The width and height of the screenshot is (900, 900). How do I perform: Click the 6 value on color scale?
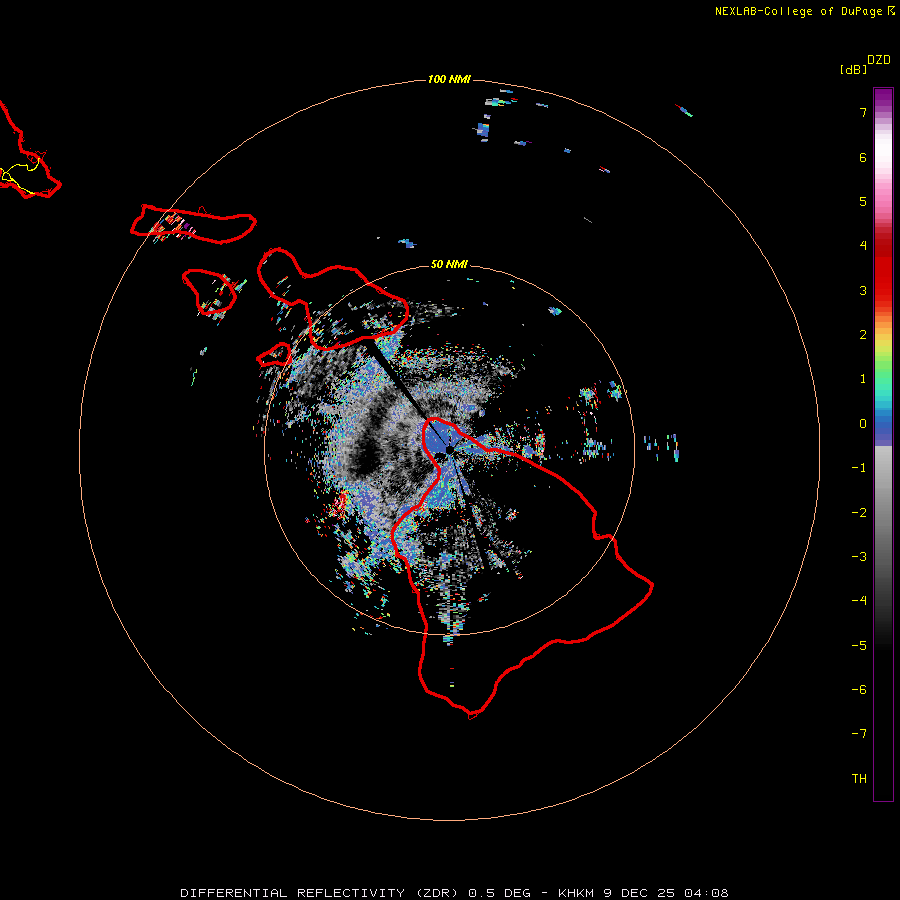click(863, 157)
